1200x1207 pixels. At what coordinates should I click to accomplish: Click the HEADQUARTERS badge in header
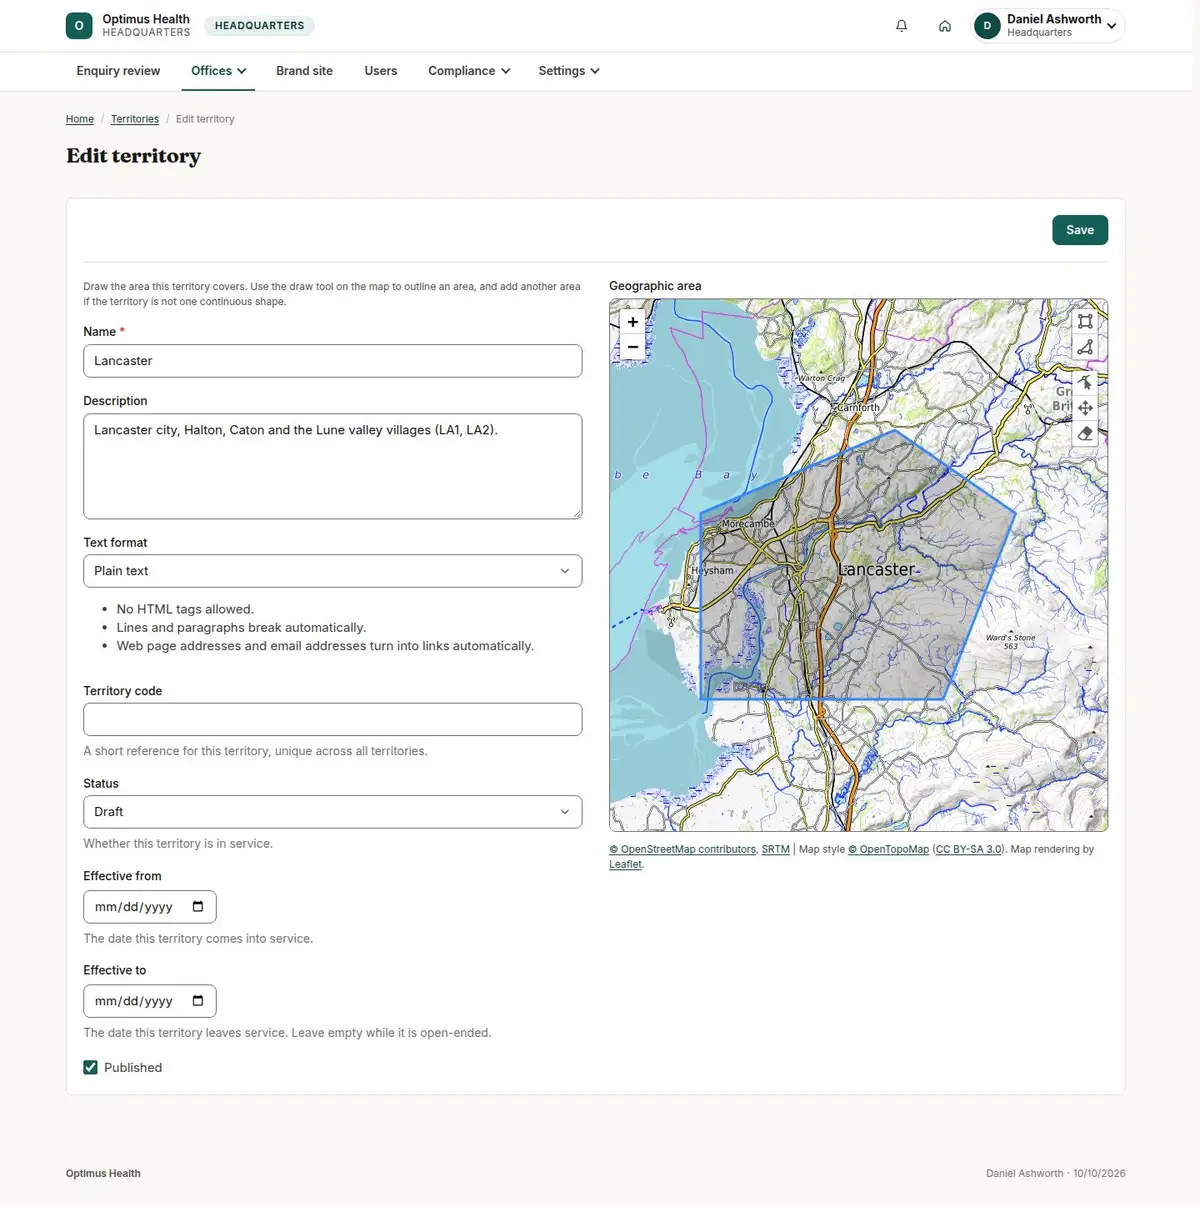click(260, 26)
